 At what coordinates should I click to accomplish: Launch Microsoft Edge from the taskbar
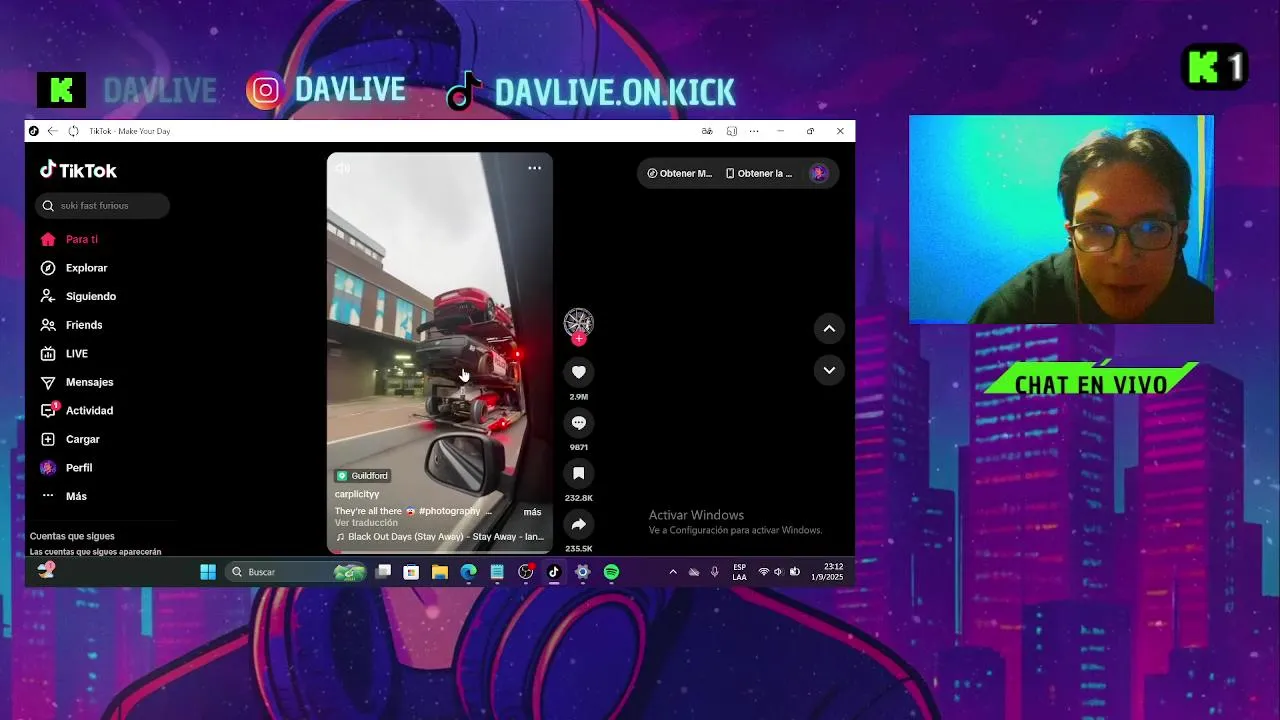pos(468,572)
